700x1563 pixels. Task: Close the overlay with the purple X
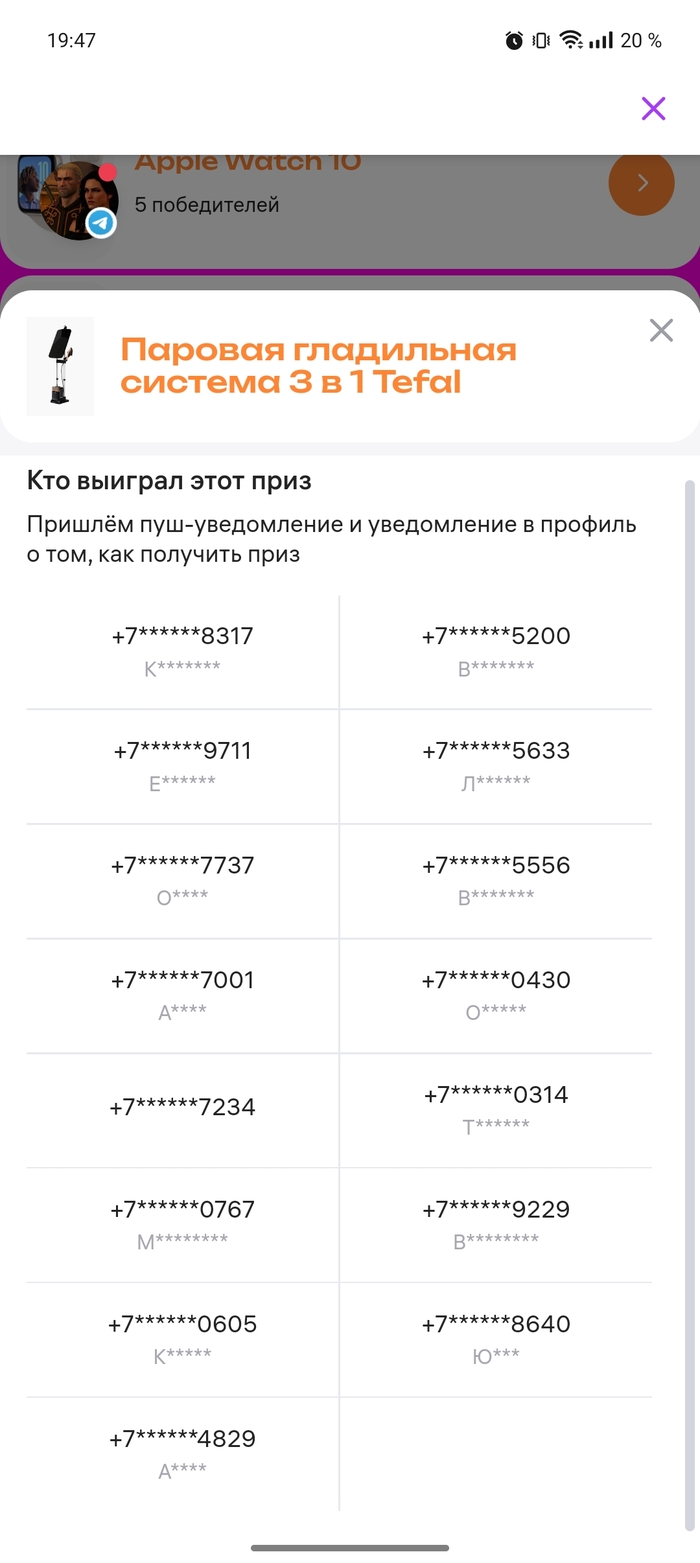[x=653, y=108]
